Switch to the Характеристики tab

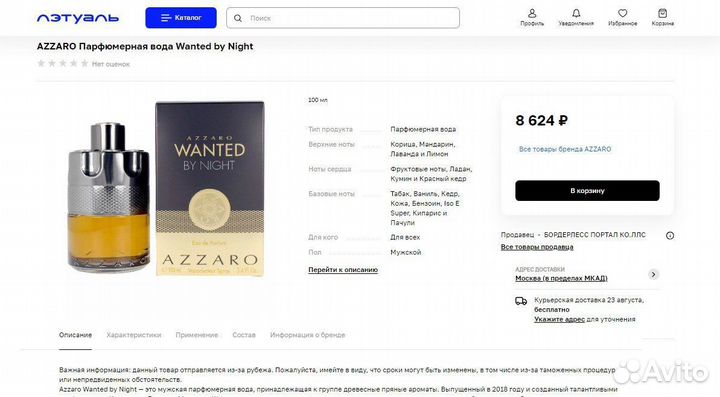tap(134, 335)
